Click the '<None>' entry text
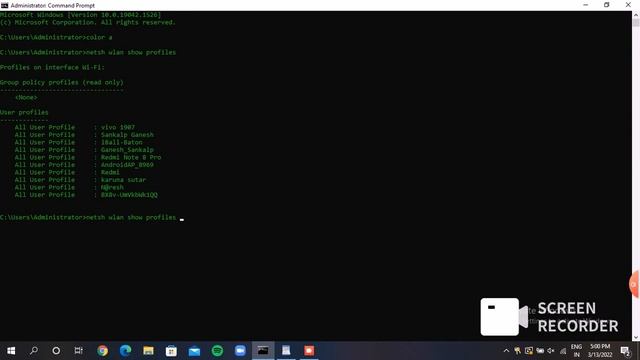This screenshot has width=640, height=360. (26, 98)
